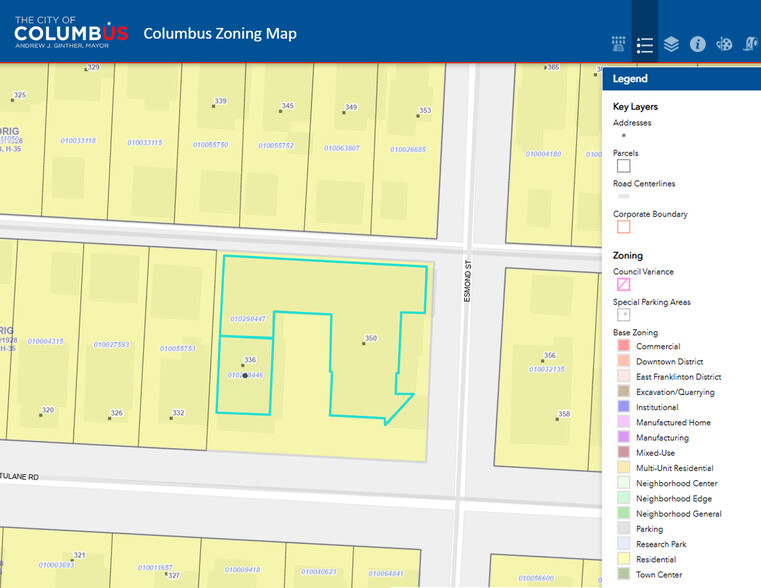Click parcel label 010064841
Image resolution: width=761 pixels, height=588 pixels.
pyautogui.click(x=386, y=573)
